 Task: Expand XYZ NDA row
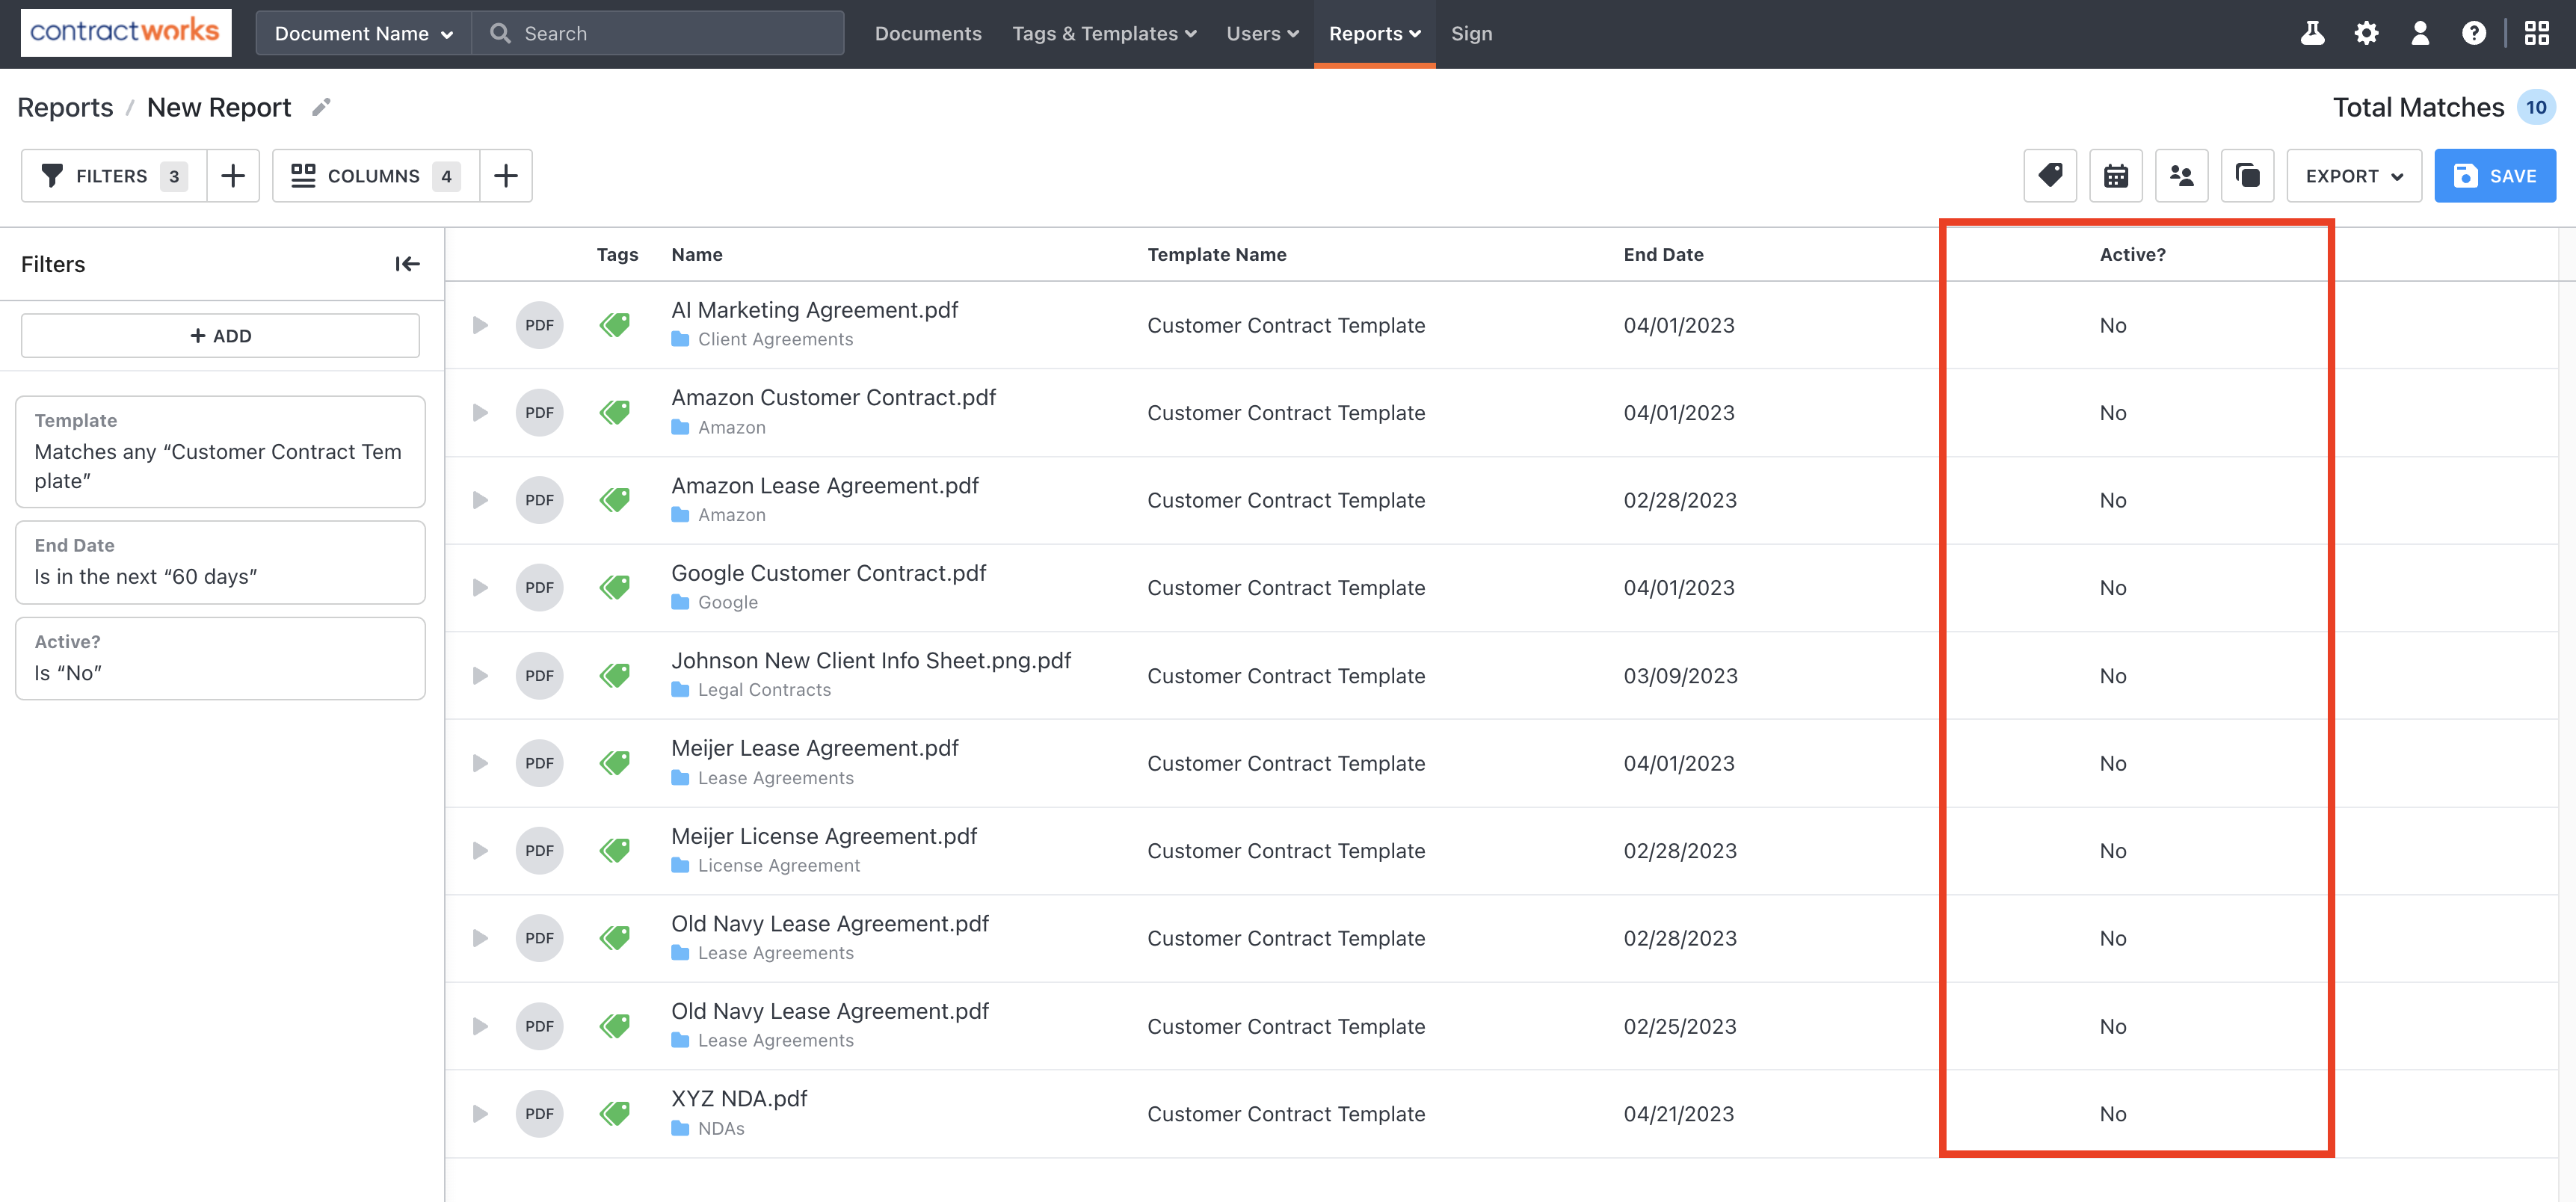[x=480, y=1113]
